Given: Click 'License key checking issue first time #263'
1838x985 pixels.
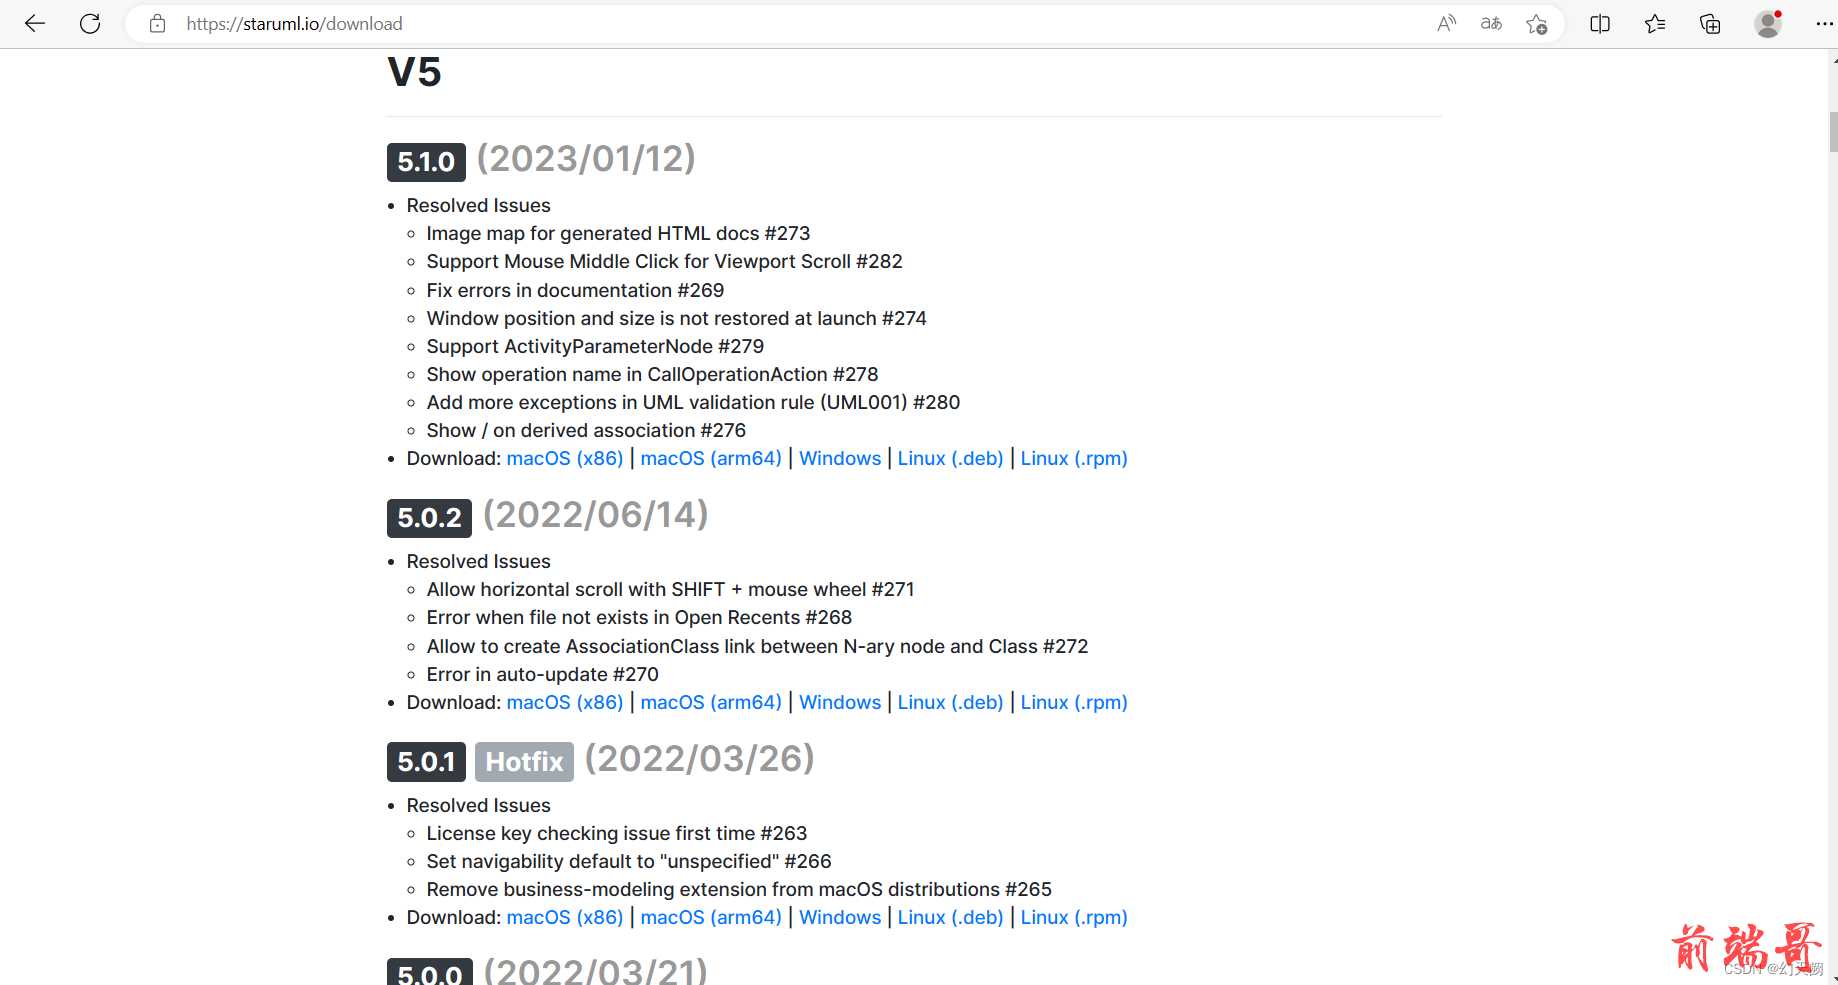Looking at the screenshot, I should (x=616, y=833).
